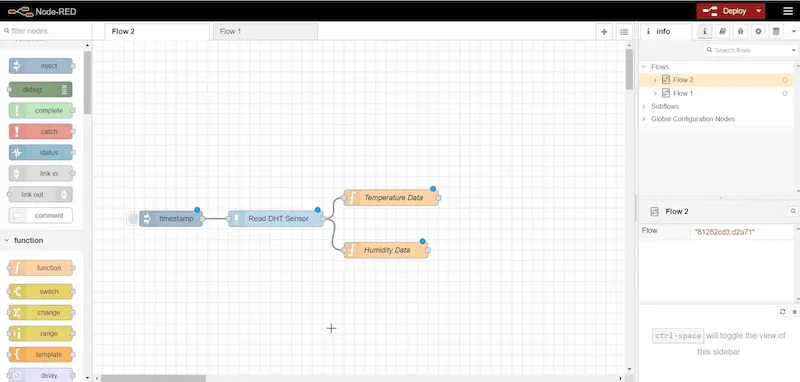The width and height of the screenshot is (800, 382).
Task: Open the information sidebar icon
Action: pos(705,32)
